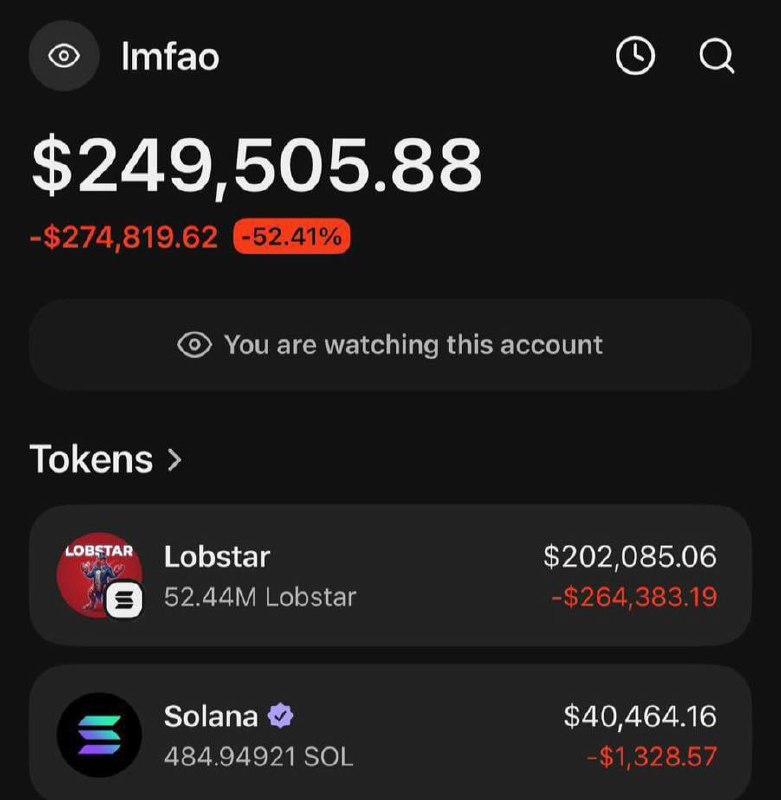Open the recent activity clock icon
The image size is (781, 800).
click(635, 56)
